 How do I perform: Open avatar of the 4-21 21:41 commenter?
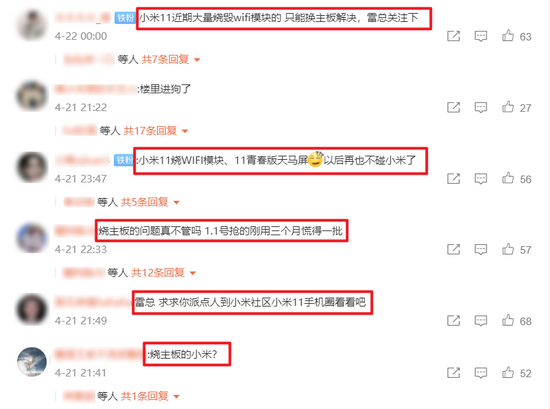tap(32, 362)
